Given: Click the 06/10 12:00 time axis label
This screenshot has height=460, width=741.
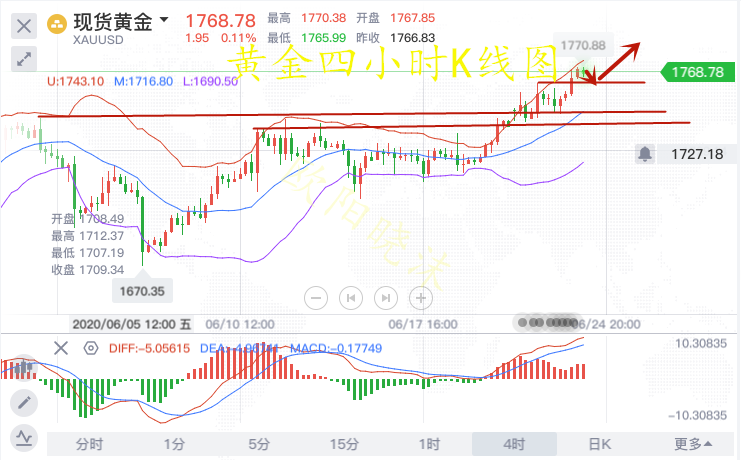Looking at the screenshot, I should pos(240,324).
